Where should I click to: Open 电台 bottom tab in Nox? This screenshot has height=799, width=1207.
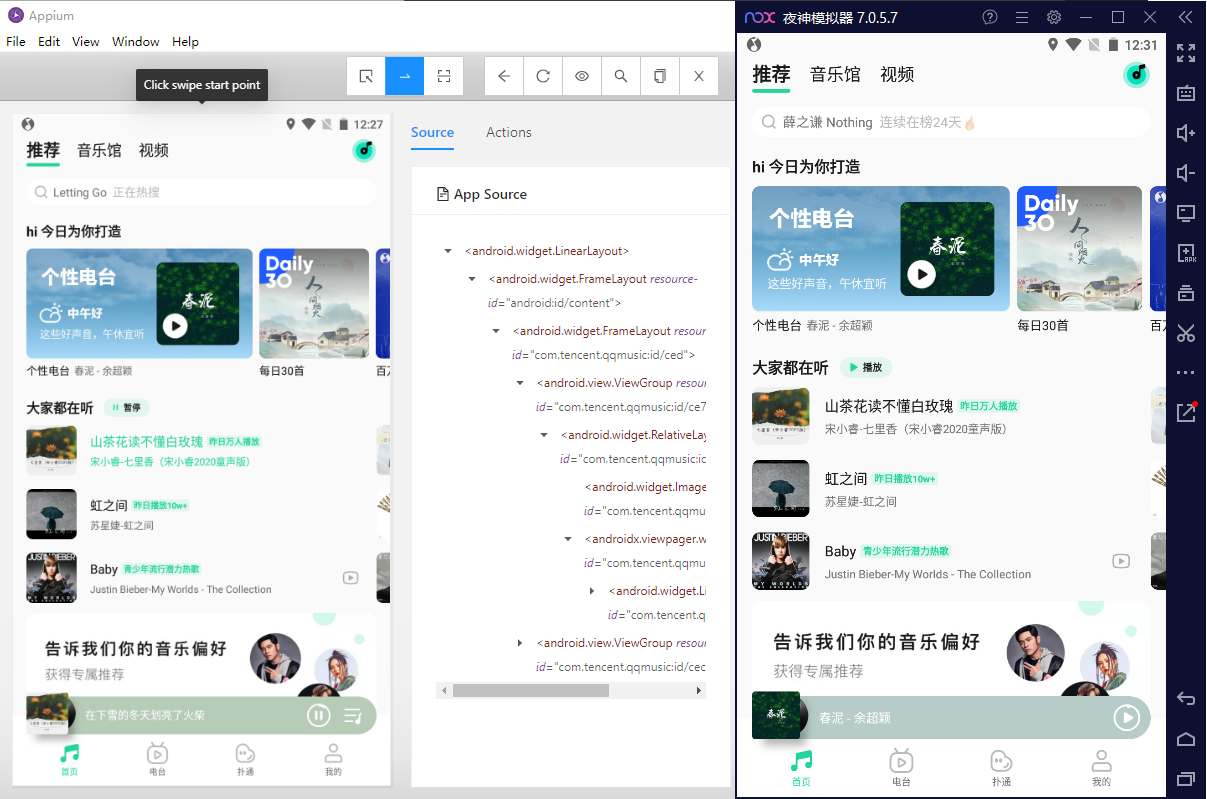(x=901, y=767)
